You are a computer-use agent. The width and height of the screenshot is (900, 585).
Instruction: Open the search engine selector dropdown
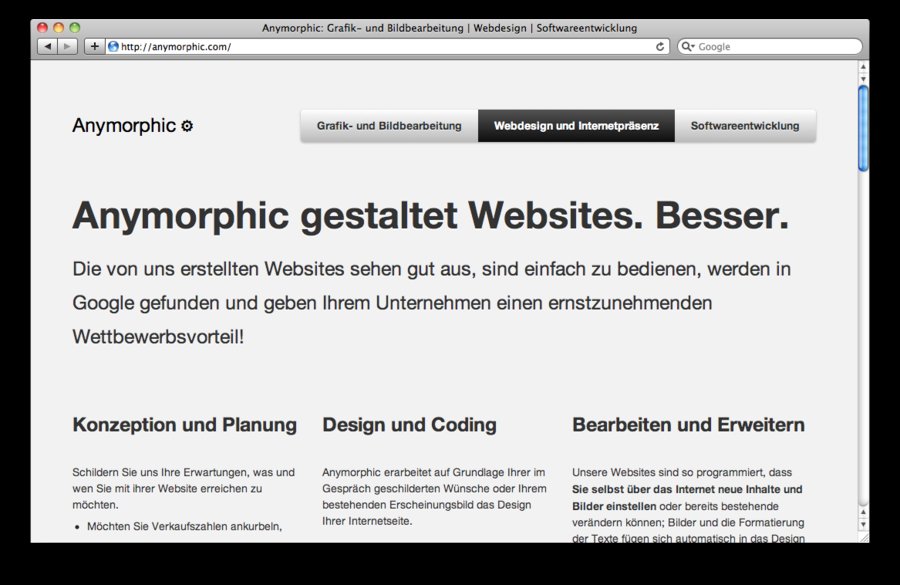tap(692, 46)
